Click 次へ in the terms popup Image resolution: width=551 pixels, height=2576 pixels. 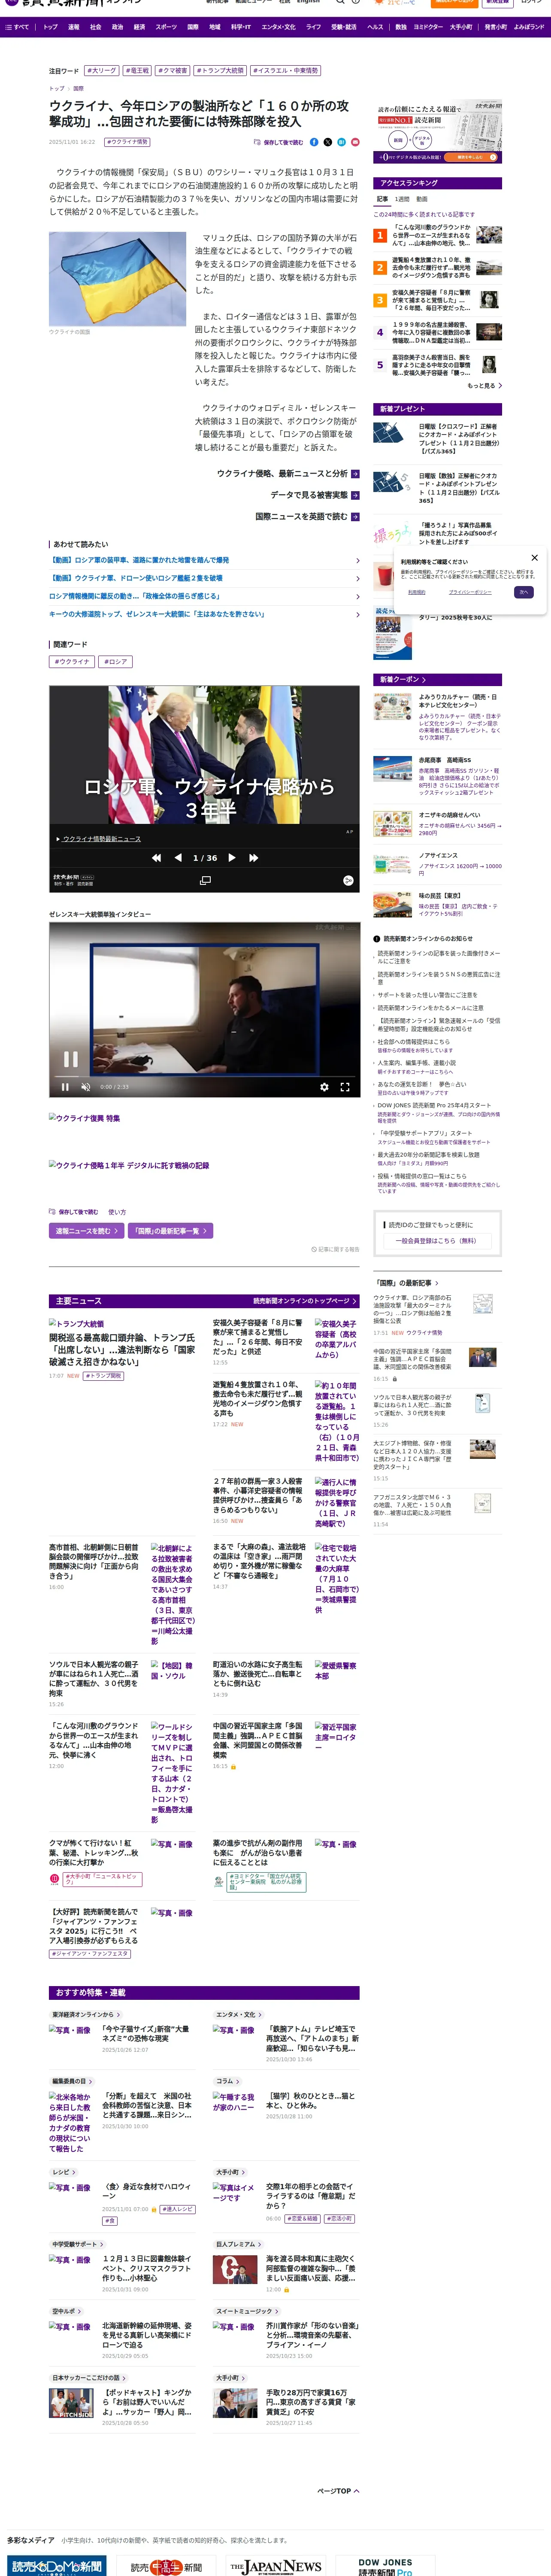tap(523, 592)
